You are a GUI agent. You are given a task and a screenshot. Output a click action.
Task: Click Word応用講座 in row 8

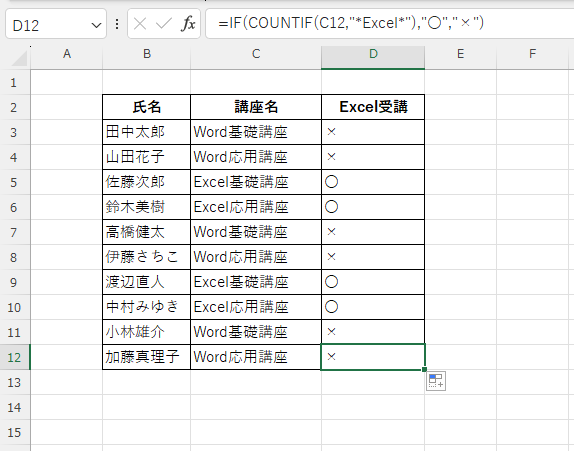(x=256, y=257)
